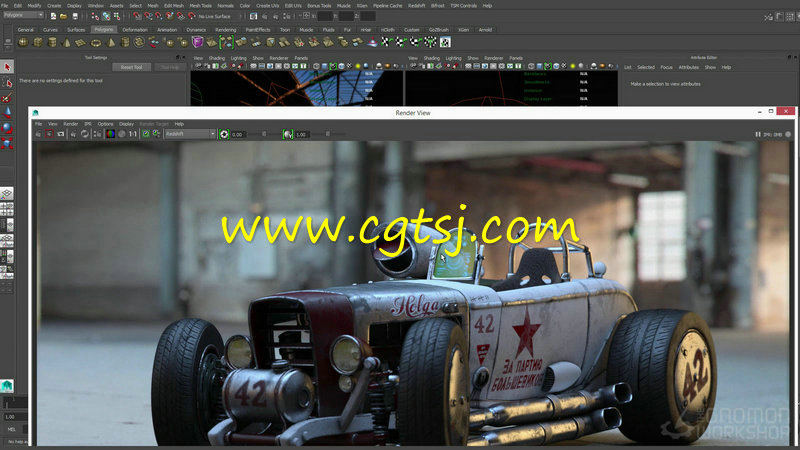Switch to the Curves shelf tab
800x450 pixels.
(51, 30)
